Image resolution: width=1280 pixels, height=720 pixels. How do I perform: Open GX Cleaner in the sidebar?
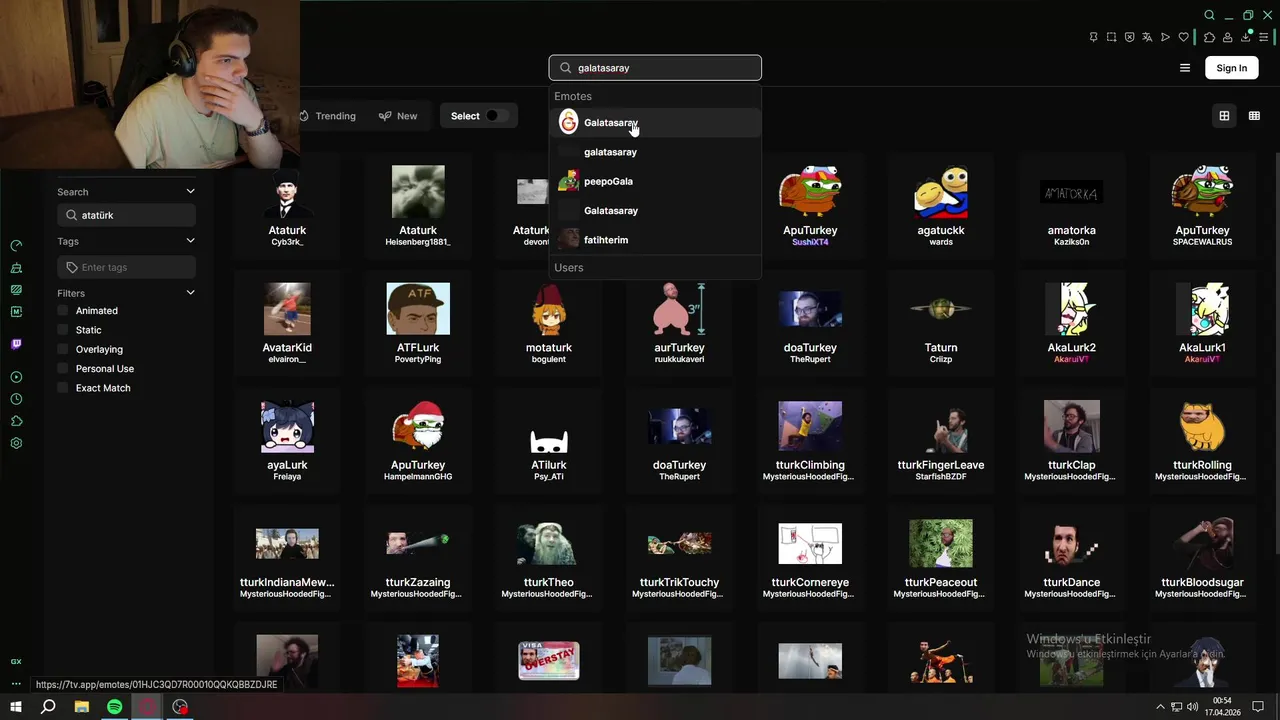[x=16, y=268]
